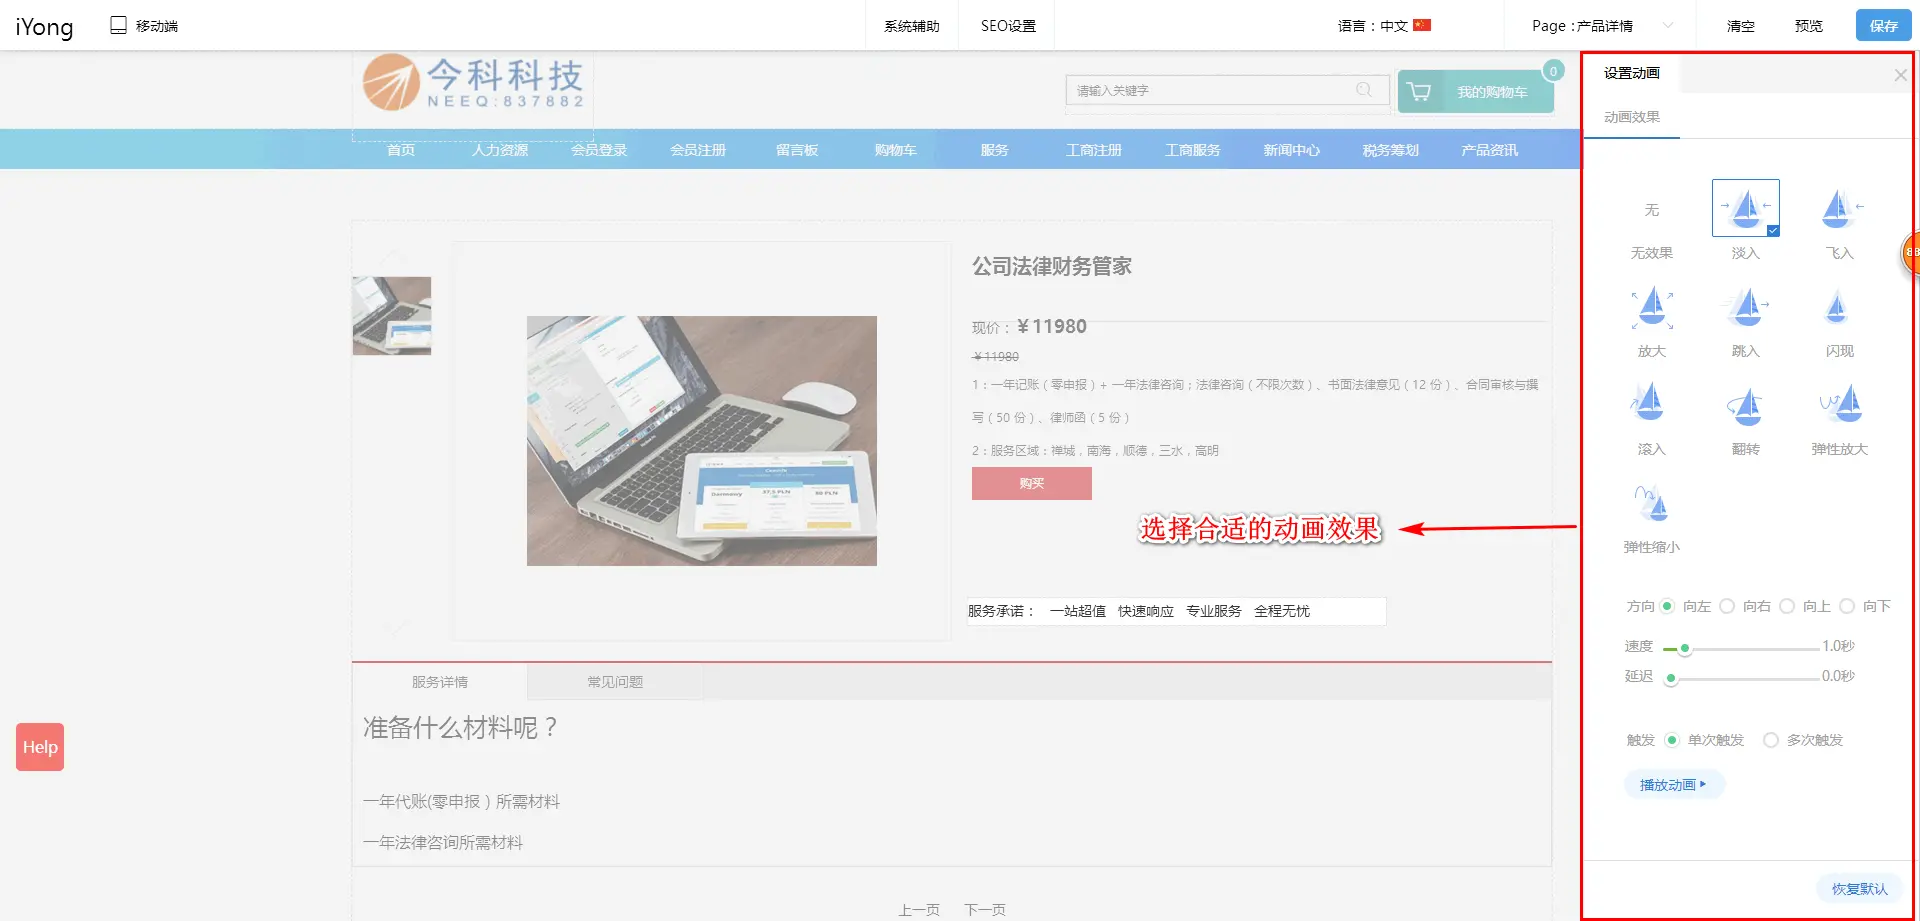Choose the 飞入 fly-in animation icon

pos(1838,208)
